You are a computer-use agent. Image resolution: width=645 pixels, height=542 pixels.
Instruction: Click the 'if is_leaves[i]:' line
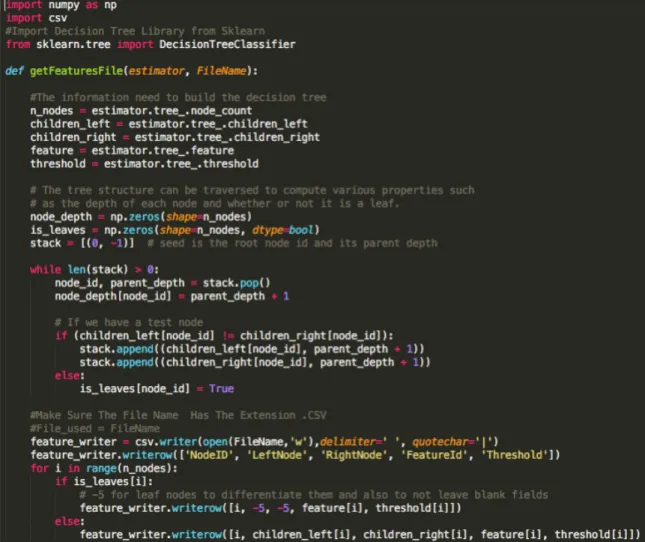[x=104, y=482]
